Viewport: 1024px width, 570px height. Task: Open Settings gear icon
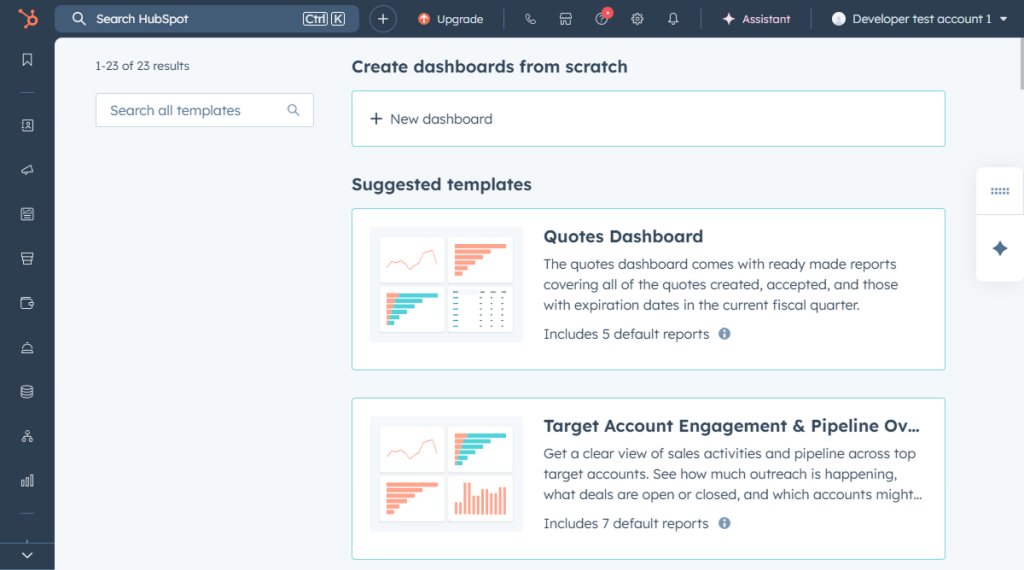click(x=637, y=19)
